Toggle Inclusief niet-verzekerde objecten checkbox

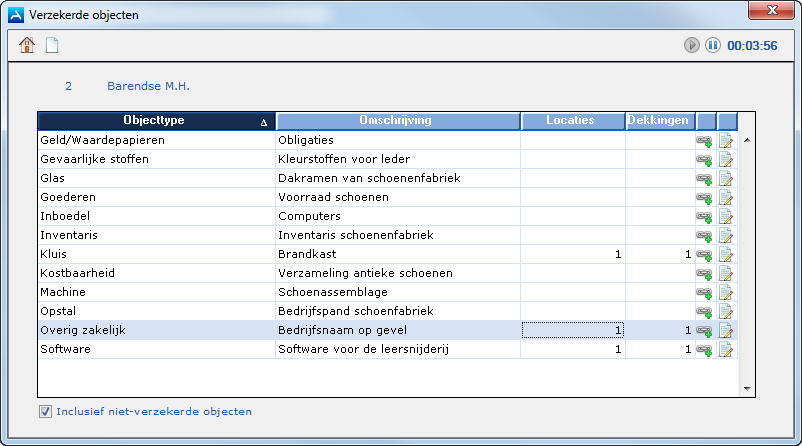pyautogui.click(x=45, y=411)
